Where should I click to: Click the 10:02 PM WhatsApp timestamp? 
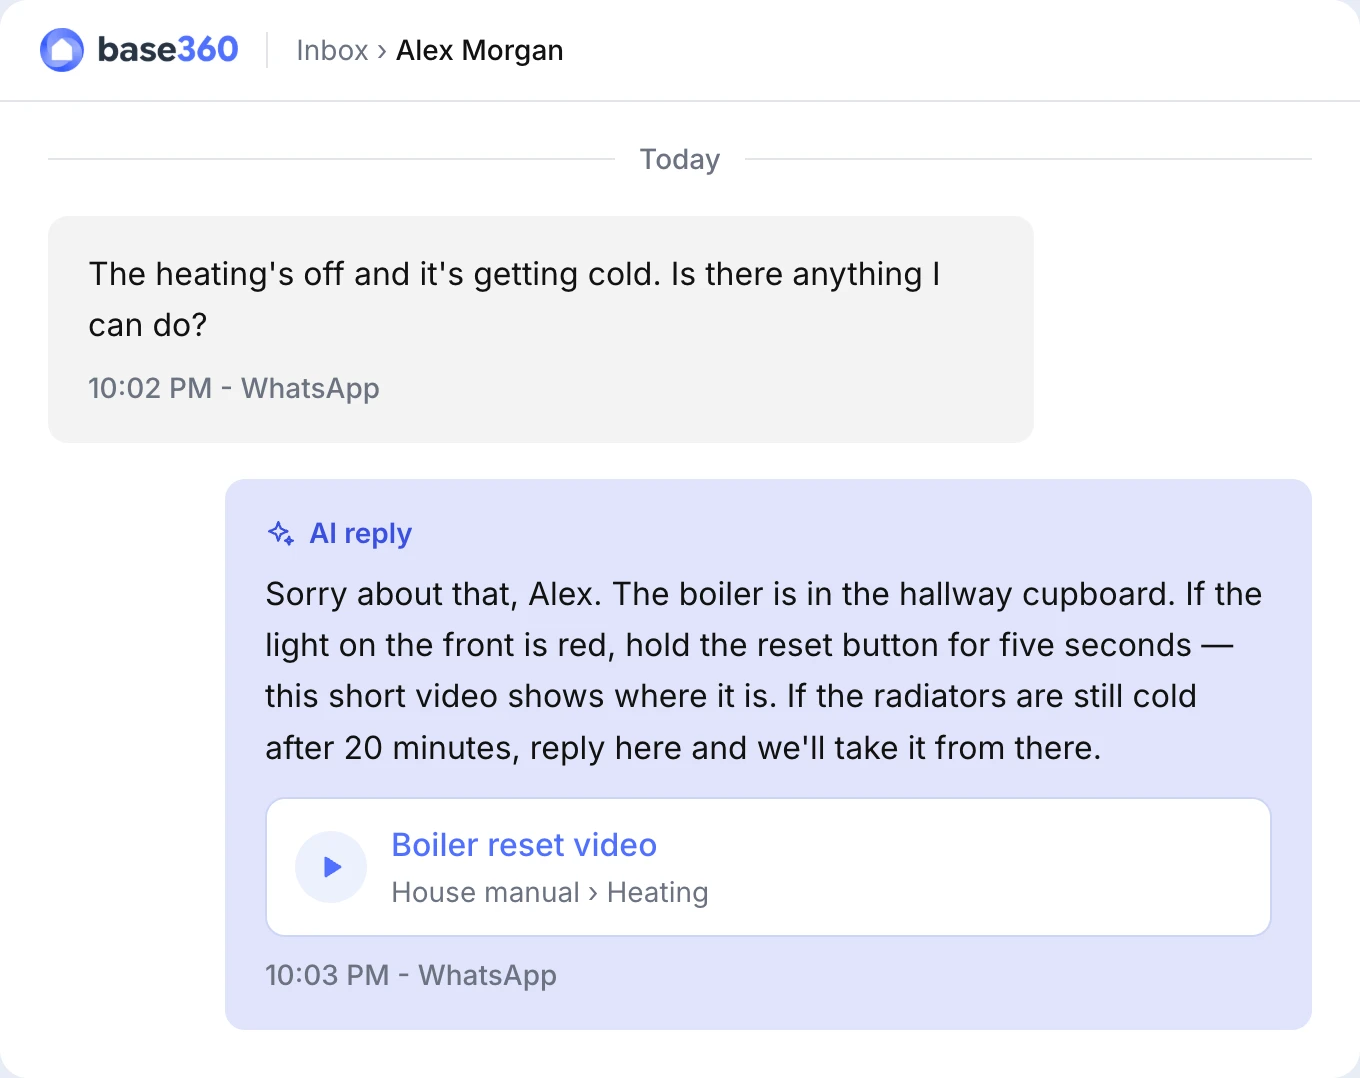tap(234, 388)
